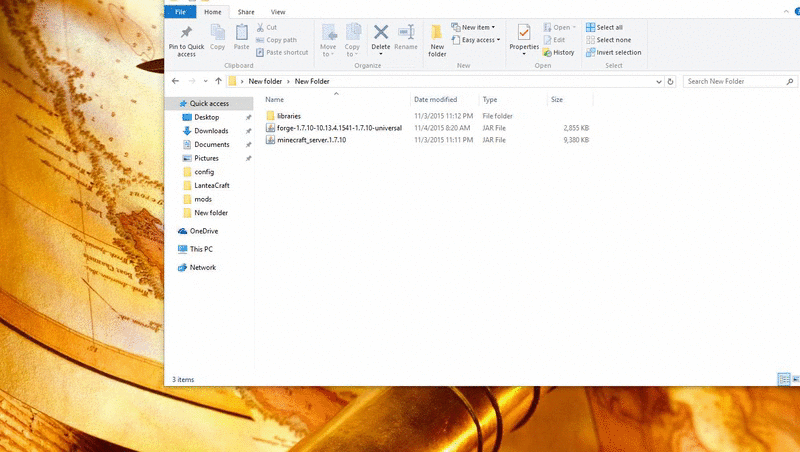Open the New item dropdown
Image resolution: width=800 pixels, height=452 pixels.
click(473, 27)
